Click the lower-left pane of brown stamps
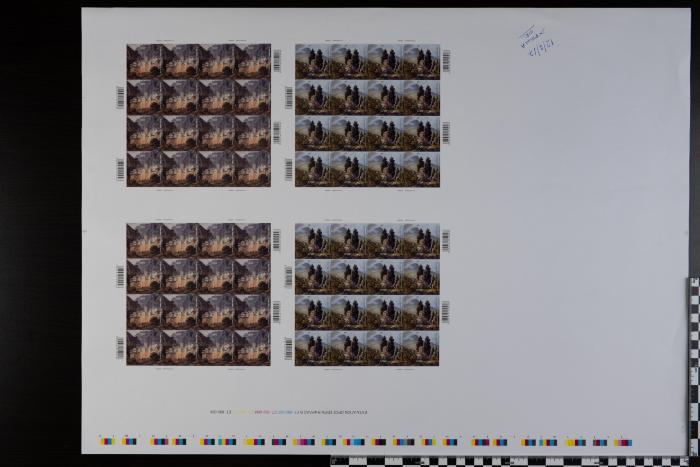Viewport: 700px width, 467px height. click(199, 294)
